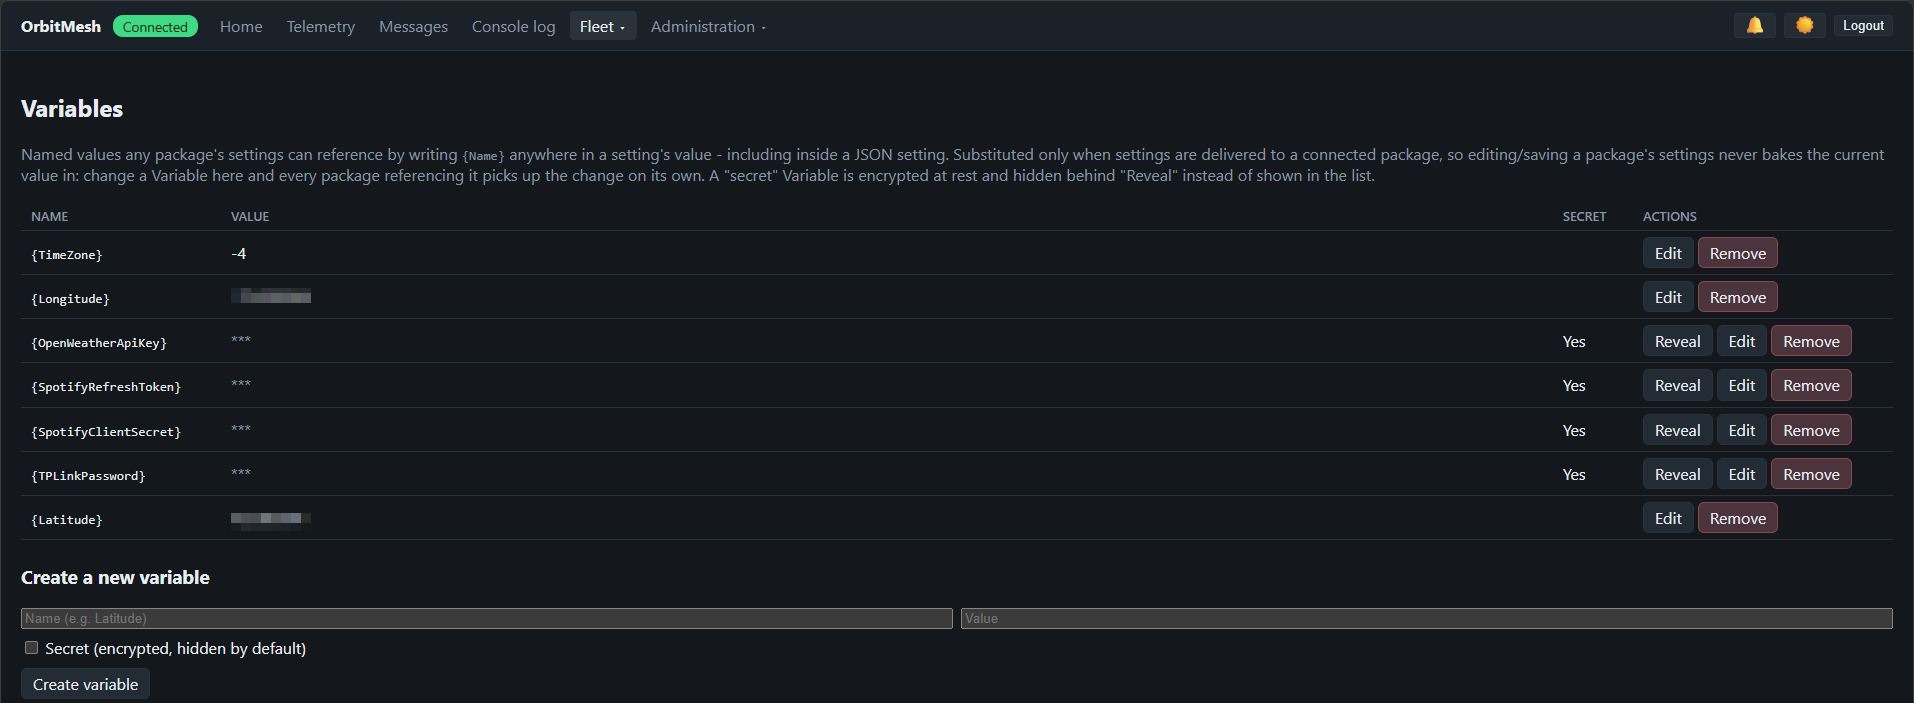Remove the Latitude variable
This screenshot has width=1914, height=703.
1737,518
